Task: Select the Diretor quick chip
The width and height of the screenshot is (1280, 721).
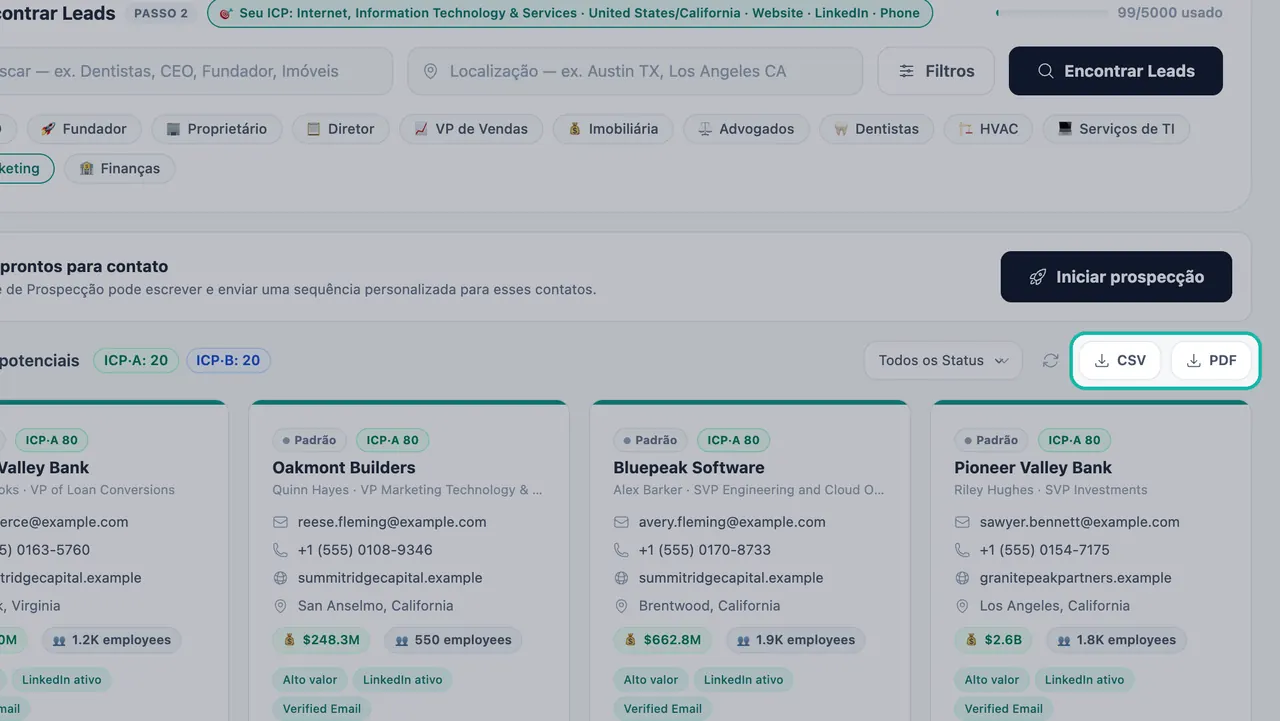Action: pyautogui.click(x=340, y=129)
